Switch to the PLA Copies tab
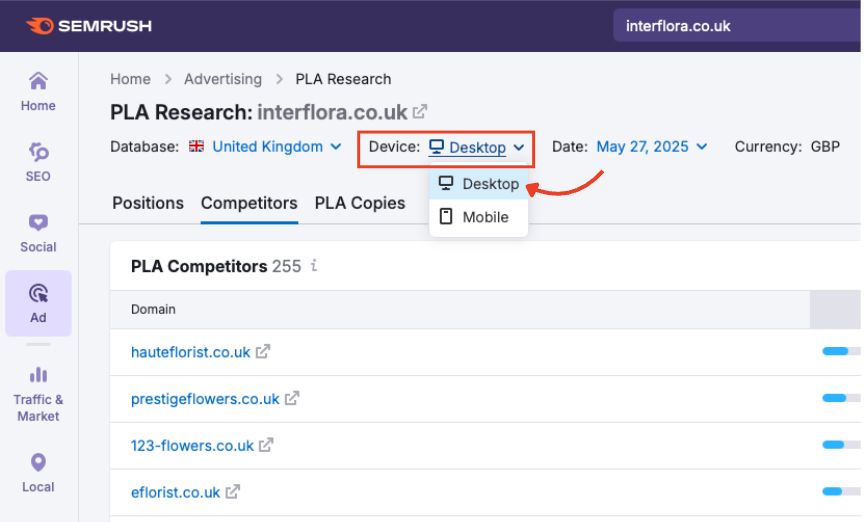 tap(360, 203)
